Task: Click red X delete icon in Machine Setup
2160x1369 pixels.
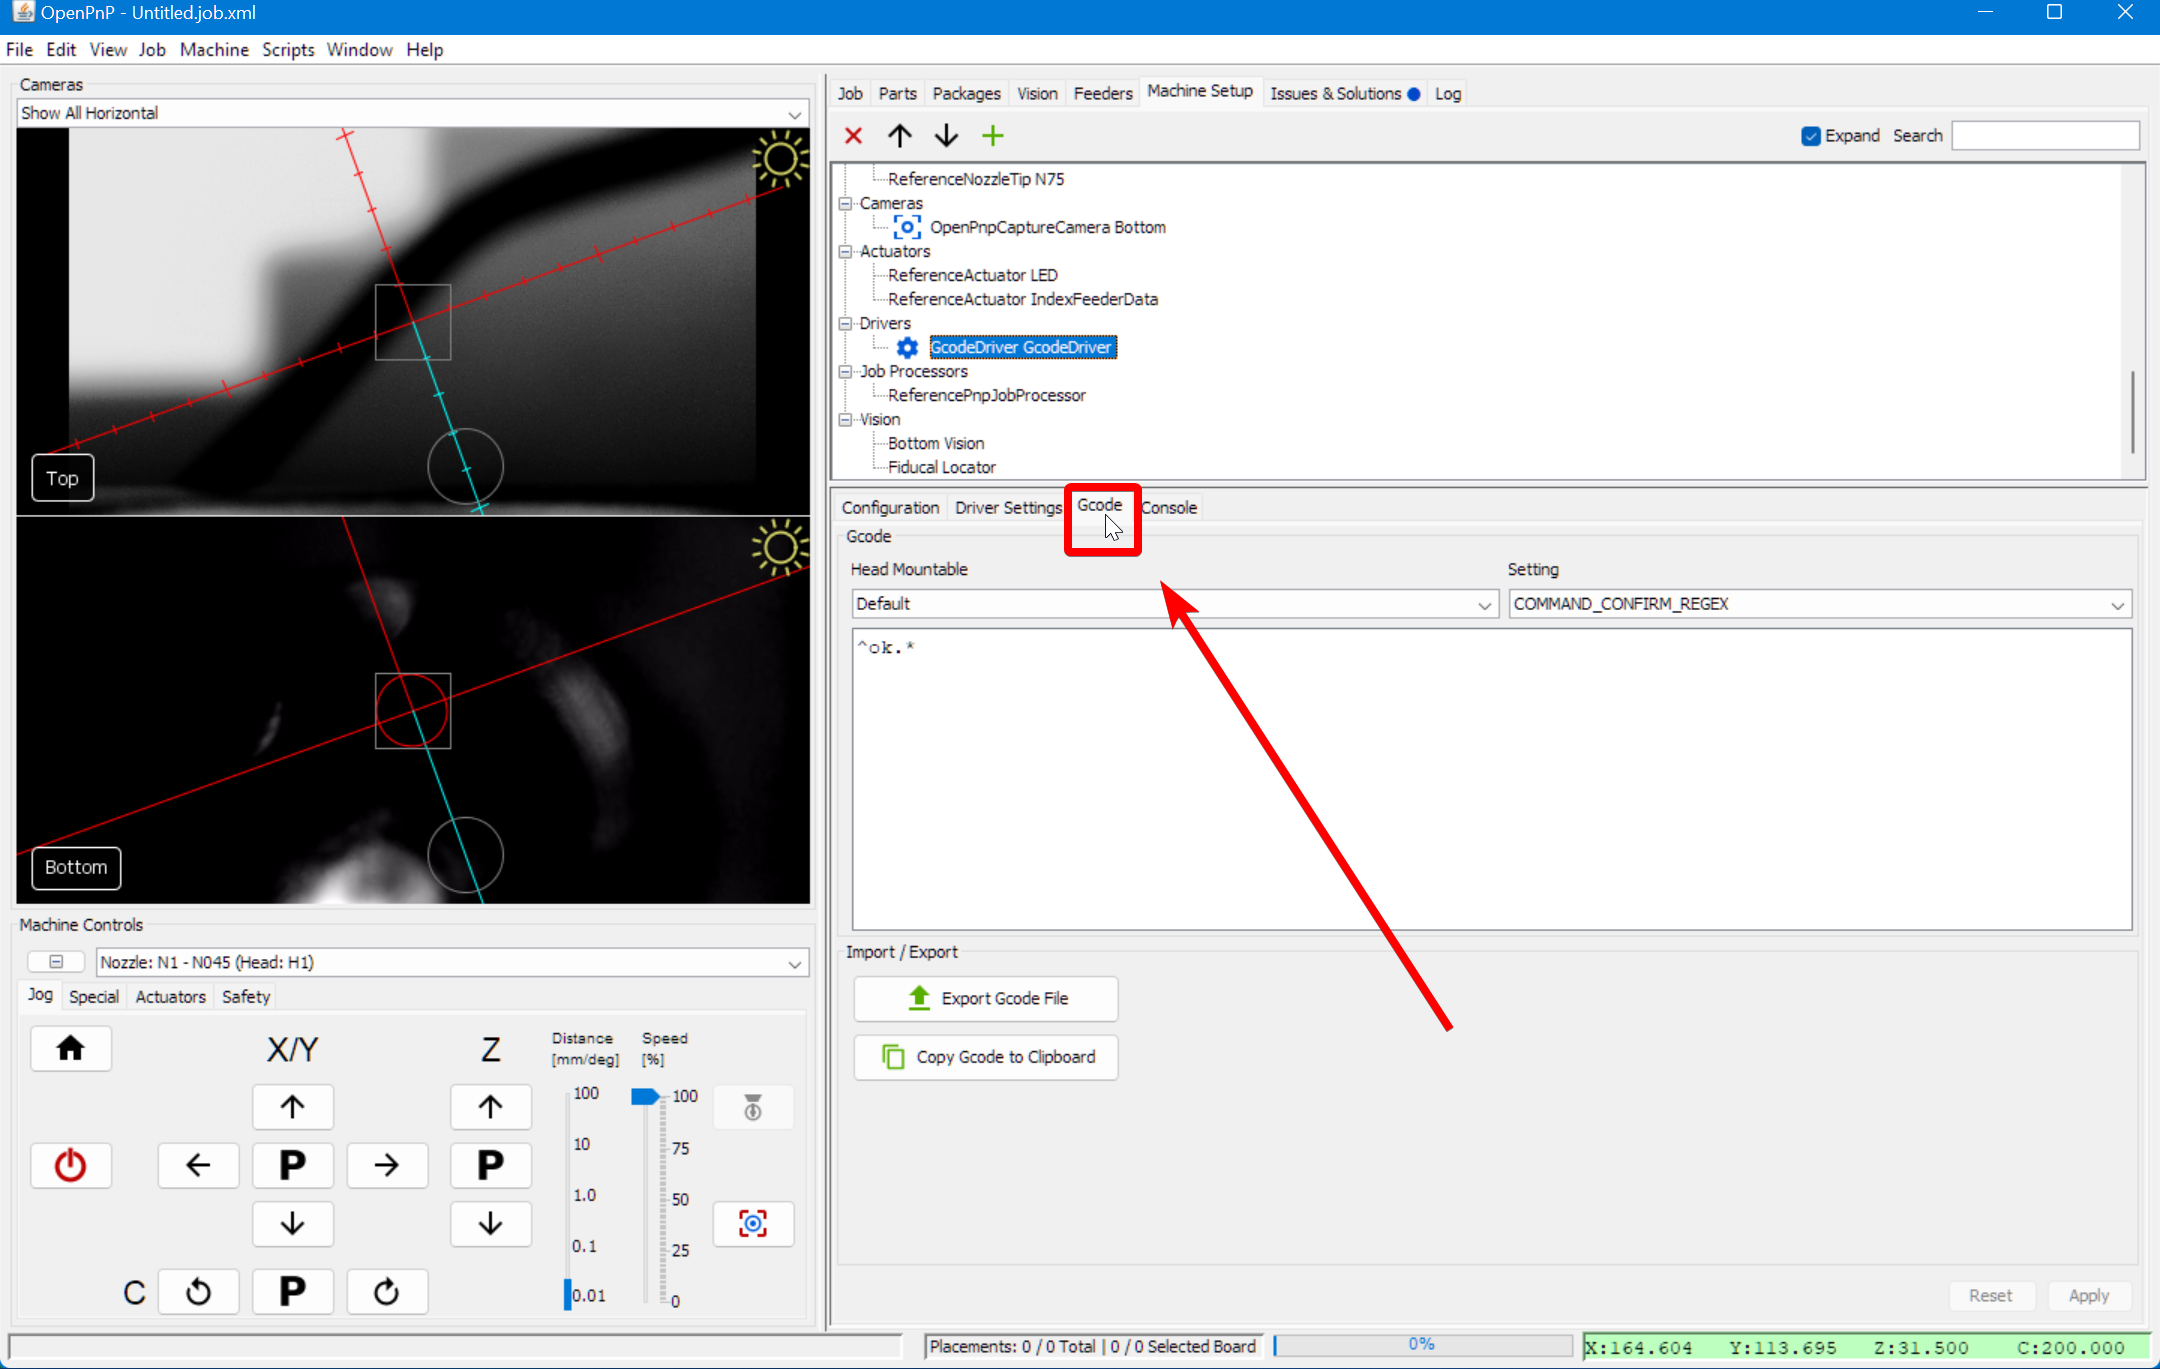Action: pos(853,136)
